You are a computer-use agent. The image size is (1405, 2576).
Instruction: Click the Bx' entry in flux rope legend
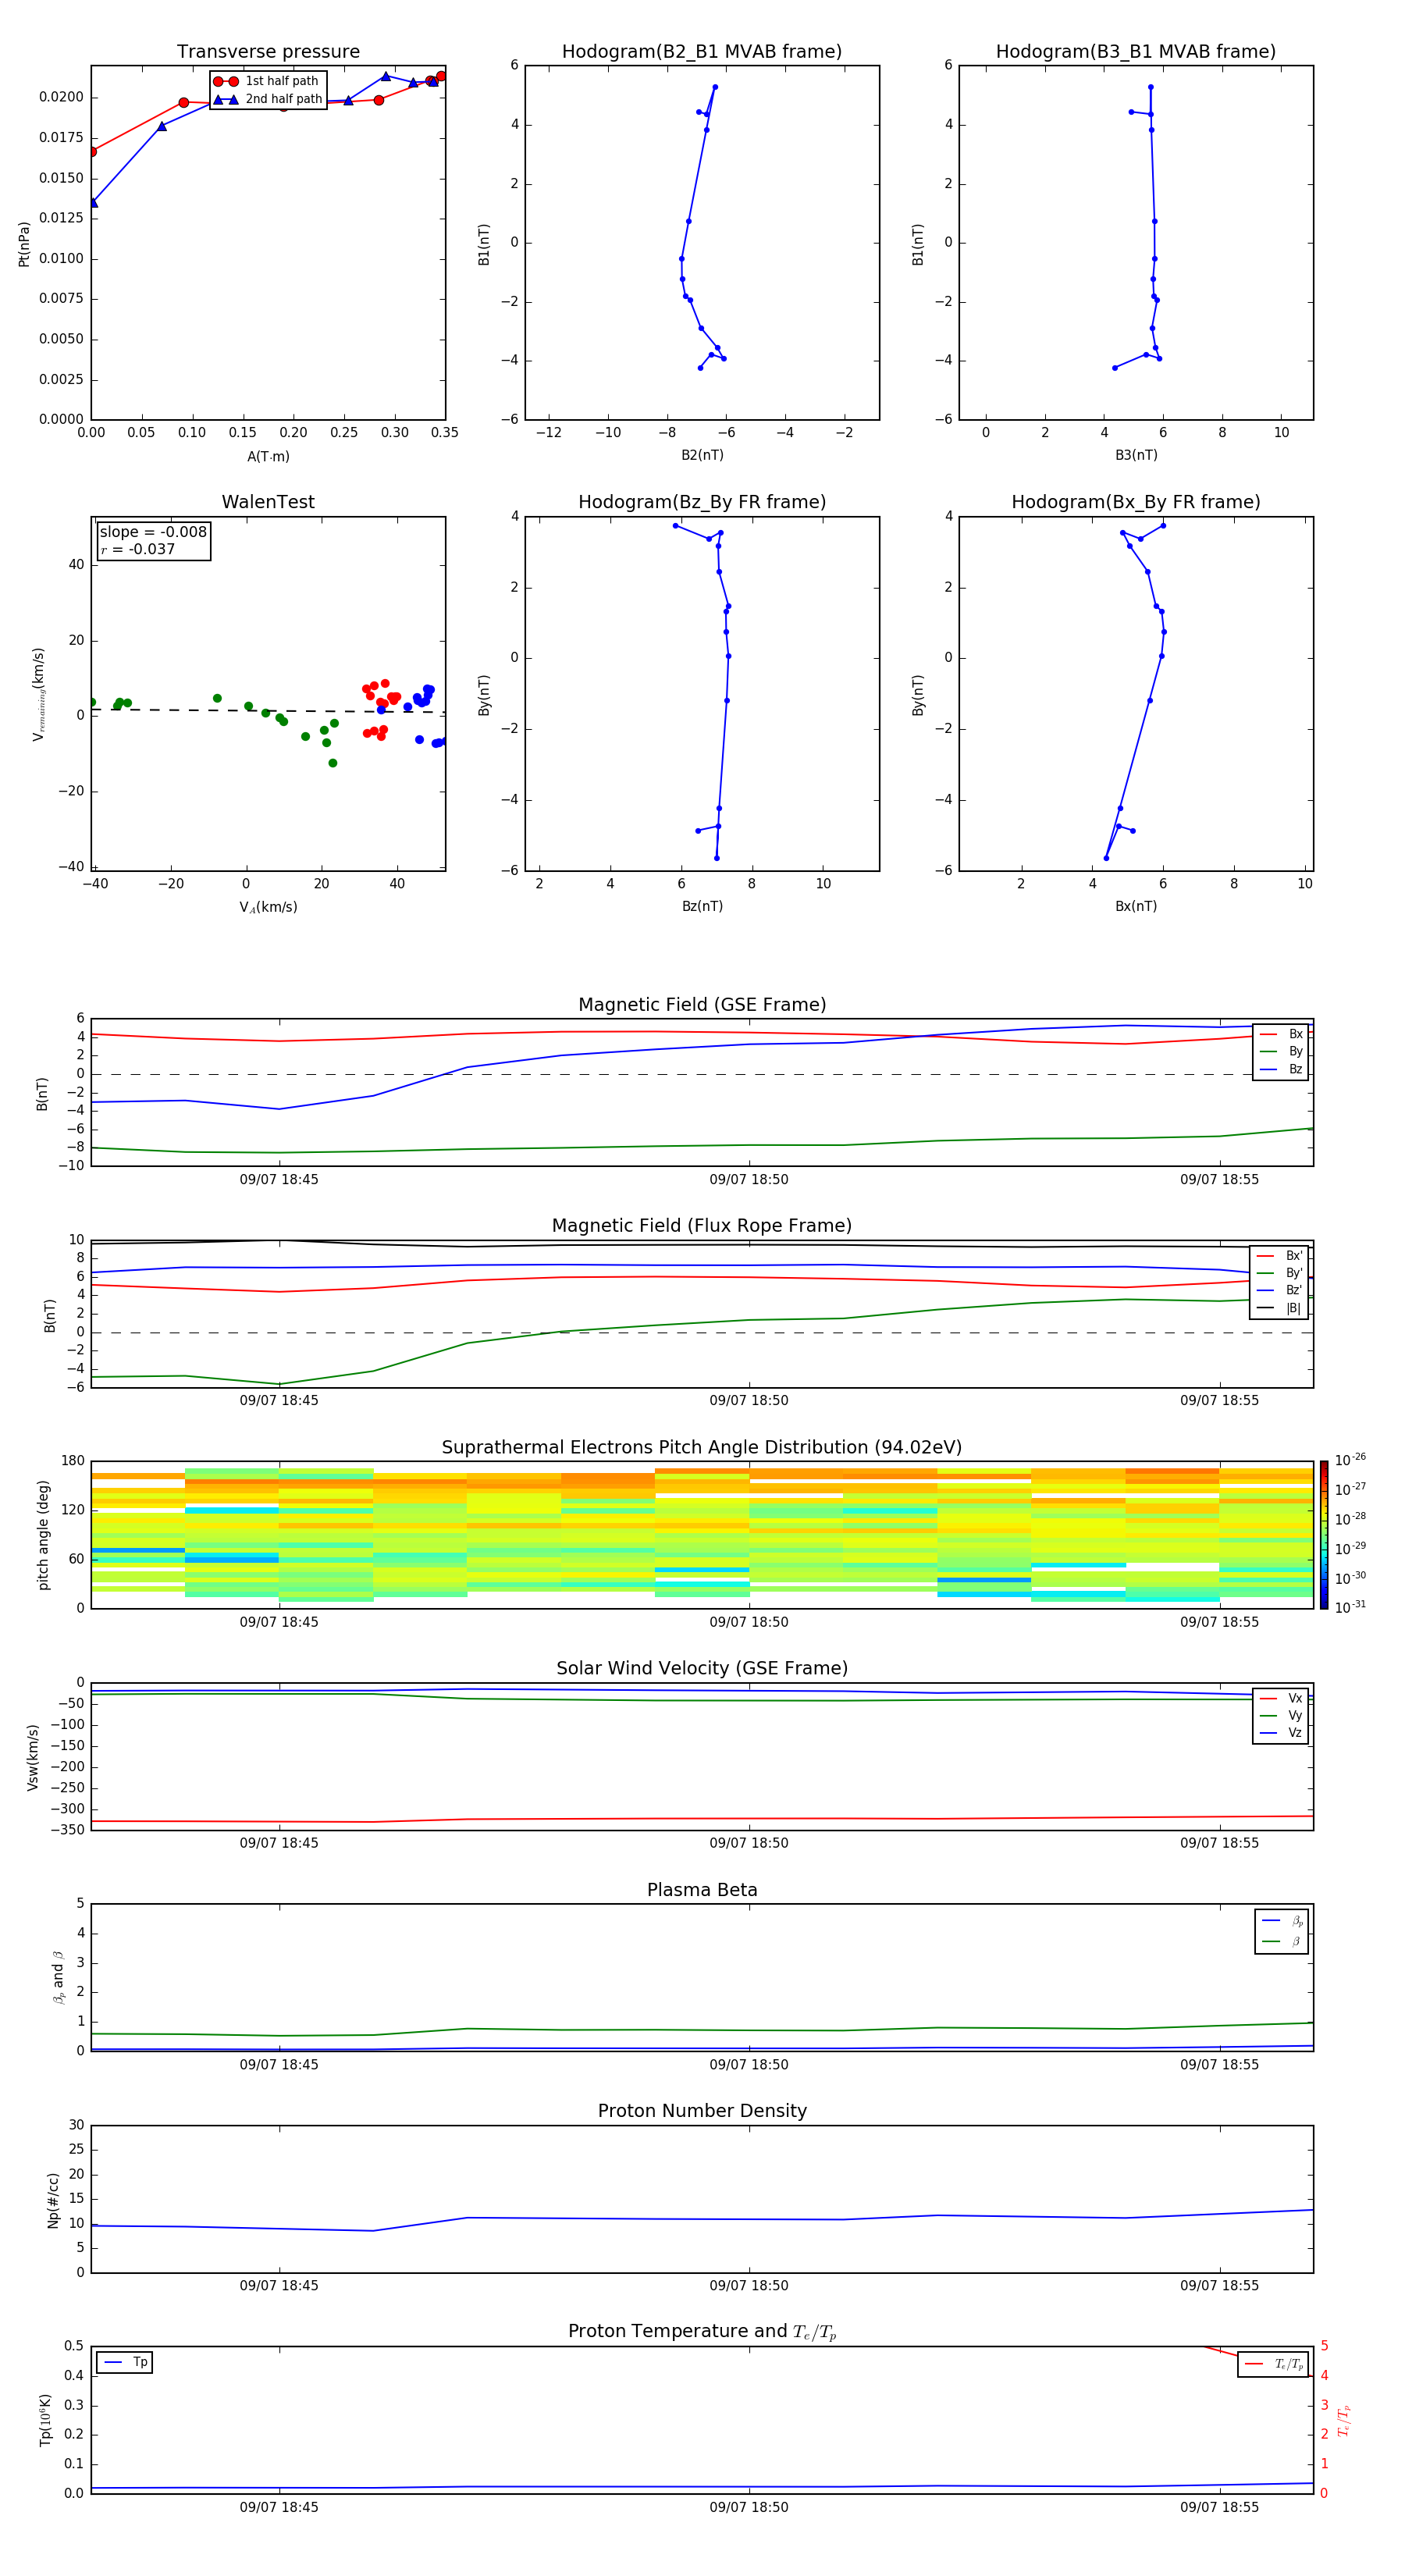click(1279, 1256)
